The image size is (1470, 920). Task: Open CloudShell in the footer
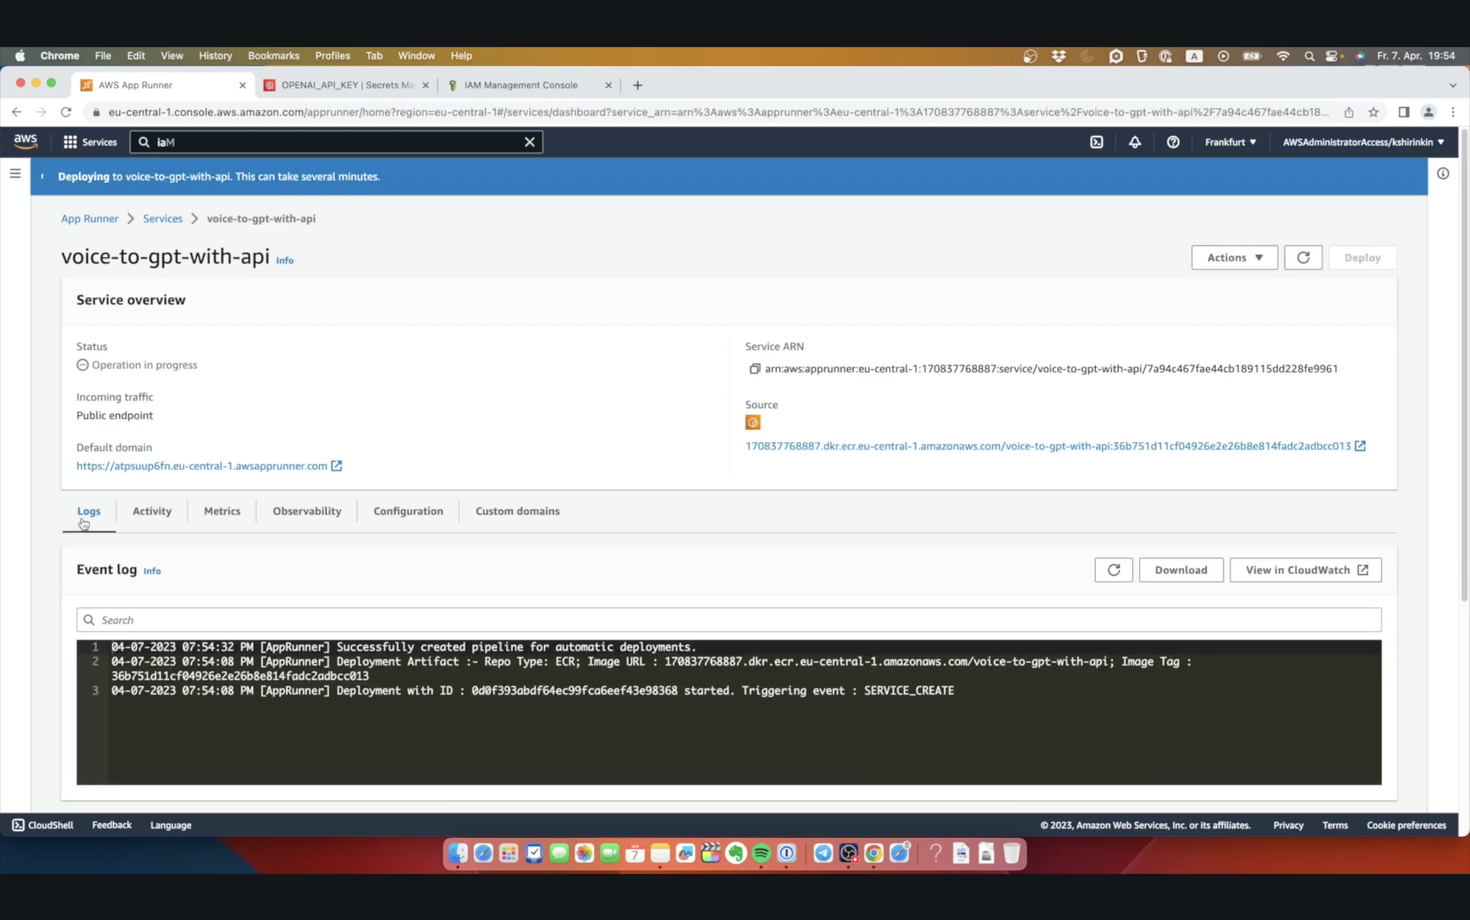coord(43,825)
